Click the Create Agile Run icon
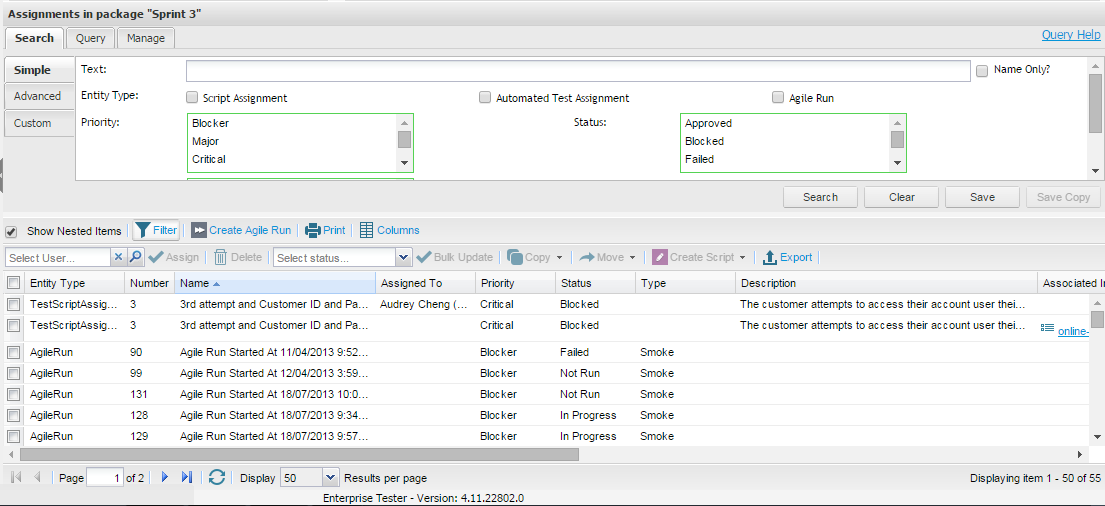Image resolution: width=1105 pixels, height=506 pixels. tap(198, 230)
